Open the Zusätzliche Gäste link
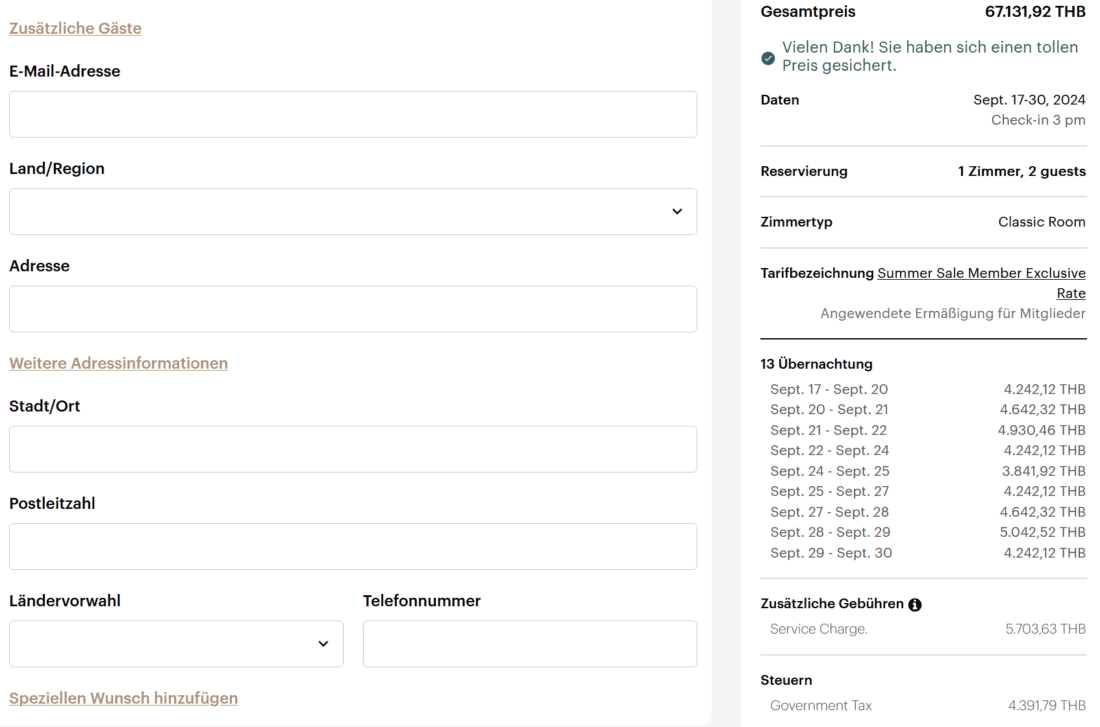 (x=75, y=28)
